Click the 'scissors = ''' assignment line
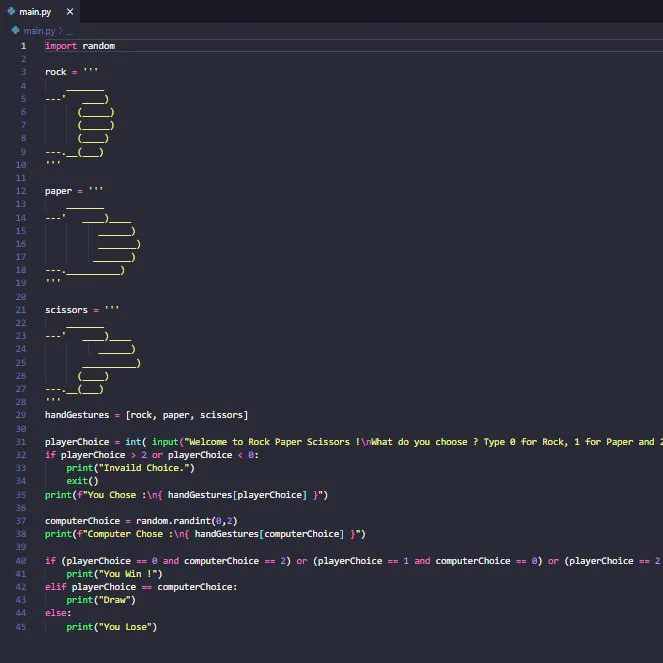Screen dimensions: 663x663 point(82,310)
